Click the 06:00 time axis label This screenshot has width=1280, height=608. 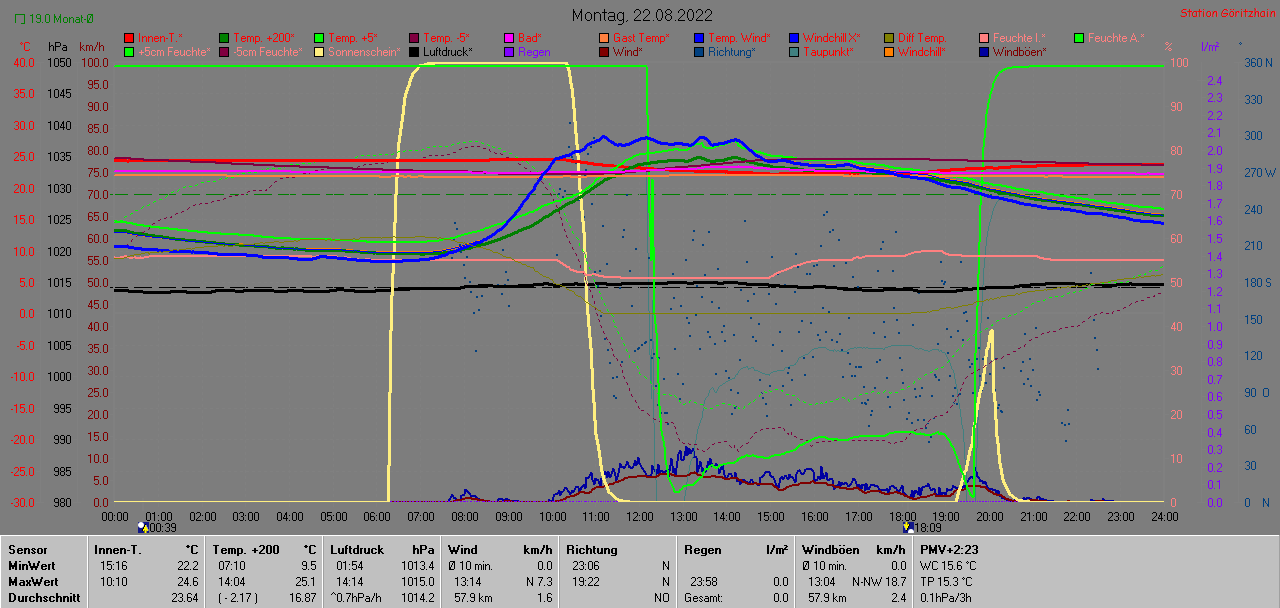[x=377, y=516]
